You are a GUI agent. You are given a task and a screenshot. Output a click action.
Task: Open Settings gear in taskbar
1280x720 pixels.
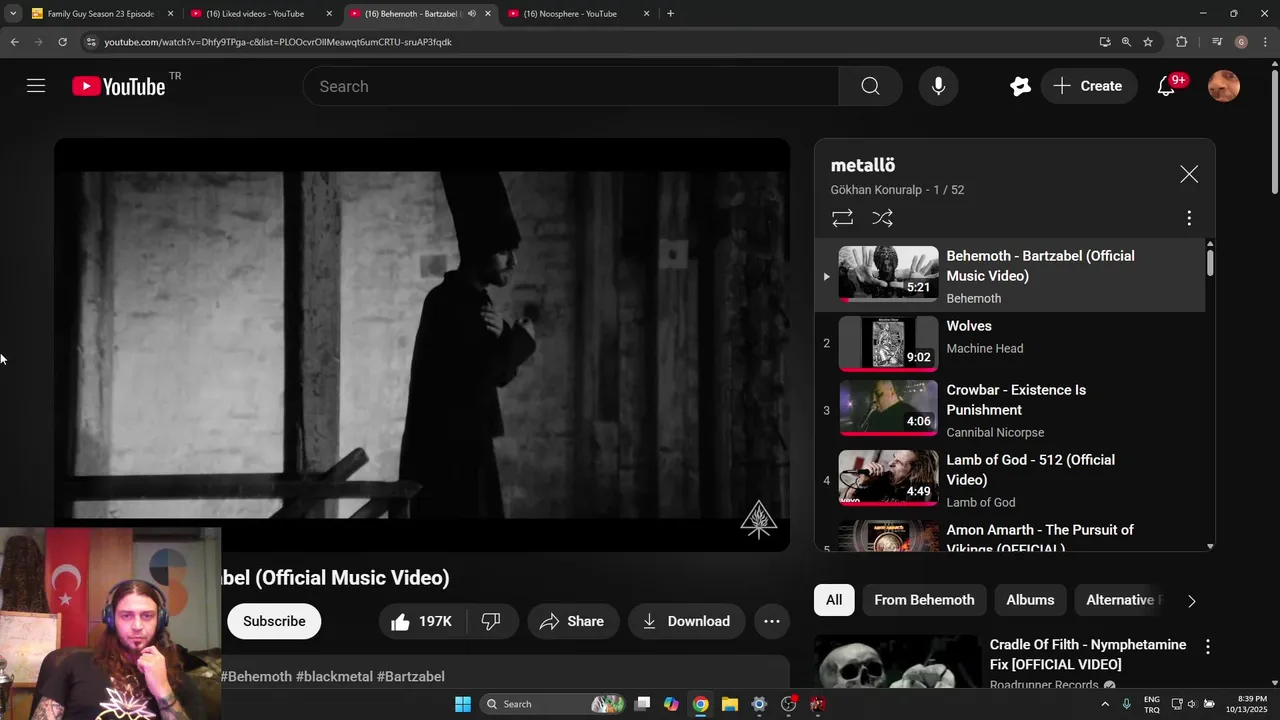pyautogui.click(x=759, y=704)
